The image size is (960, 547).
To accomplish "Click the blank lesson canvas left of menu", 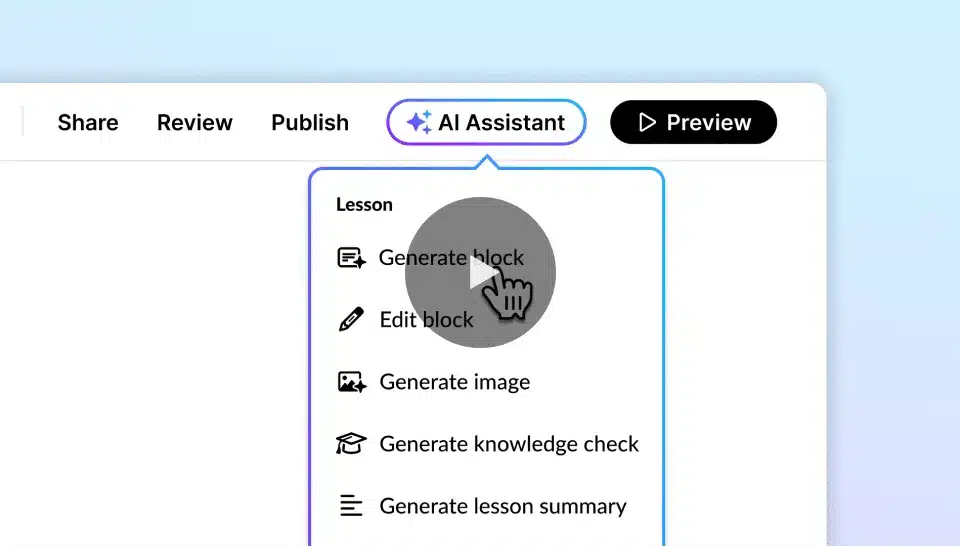I will 150,350.
